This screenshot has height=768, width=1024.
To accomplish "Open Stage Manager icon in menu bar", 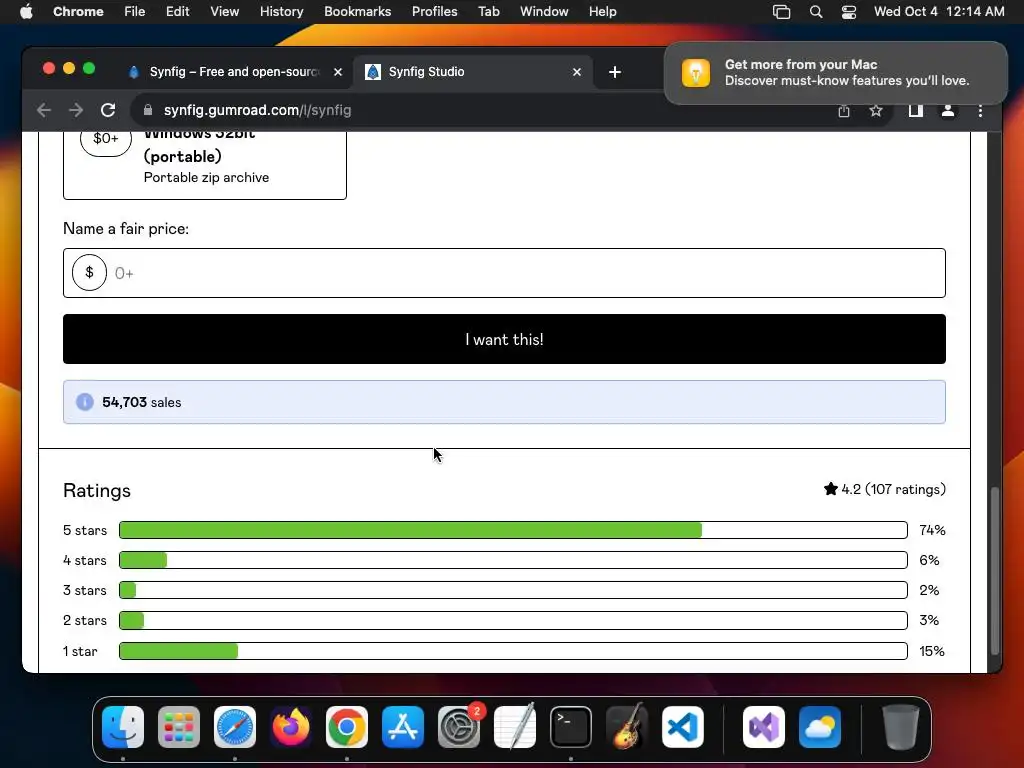I will pyautogui.click(x=781, y=11).
